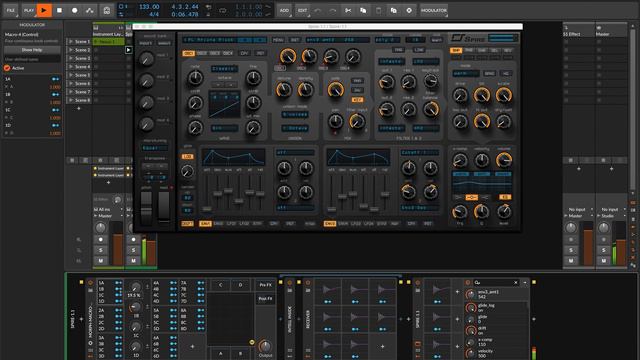The height and width of the screenshot is (360, 640).
Task: Open No input dropdown on Master track
Action: [x=611, y=209]
